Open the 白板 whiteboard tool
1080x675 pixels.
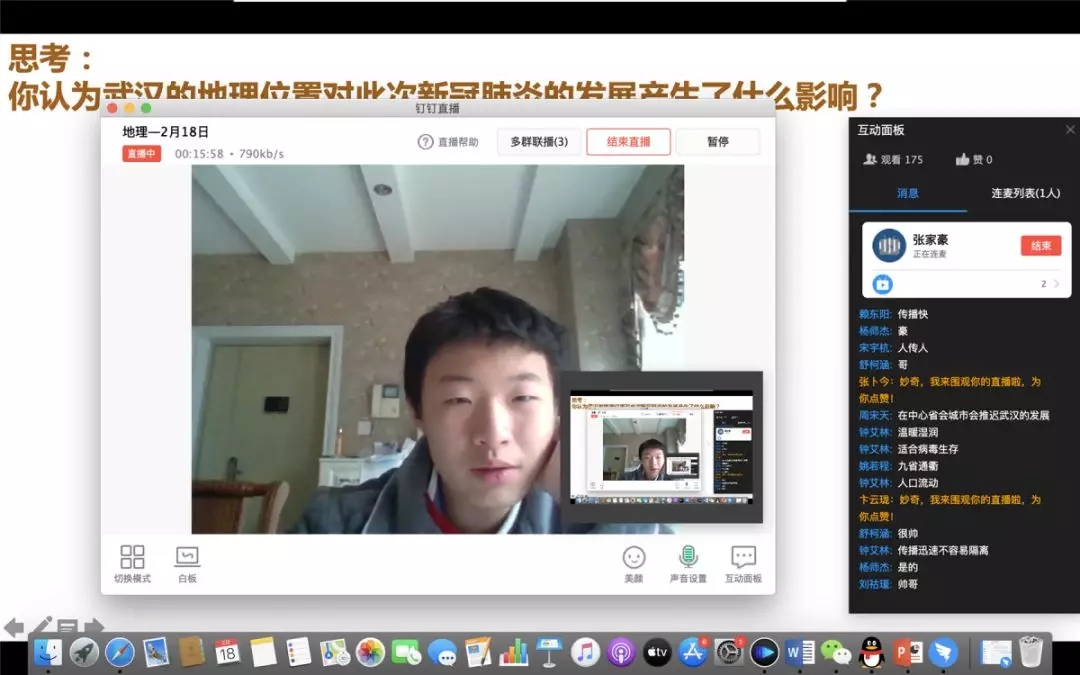[187, 558]
